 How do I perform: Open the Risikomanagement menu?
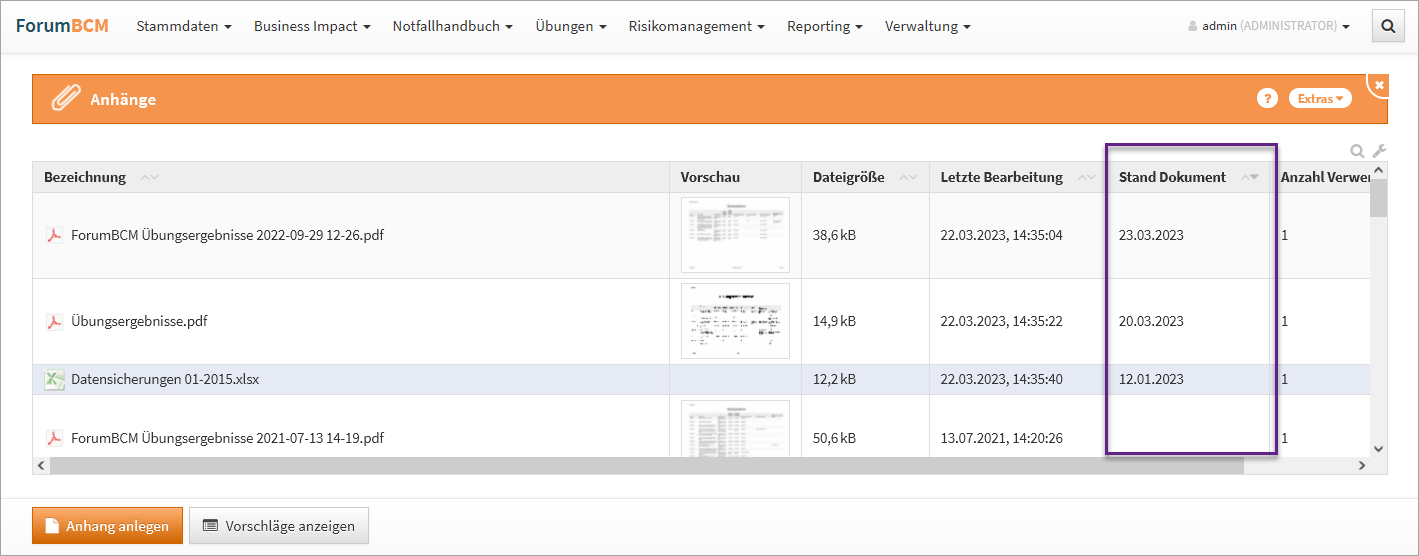(697, 27)
